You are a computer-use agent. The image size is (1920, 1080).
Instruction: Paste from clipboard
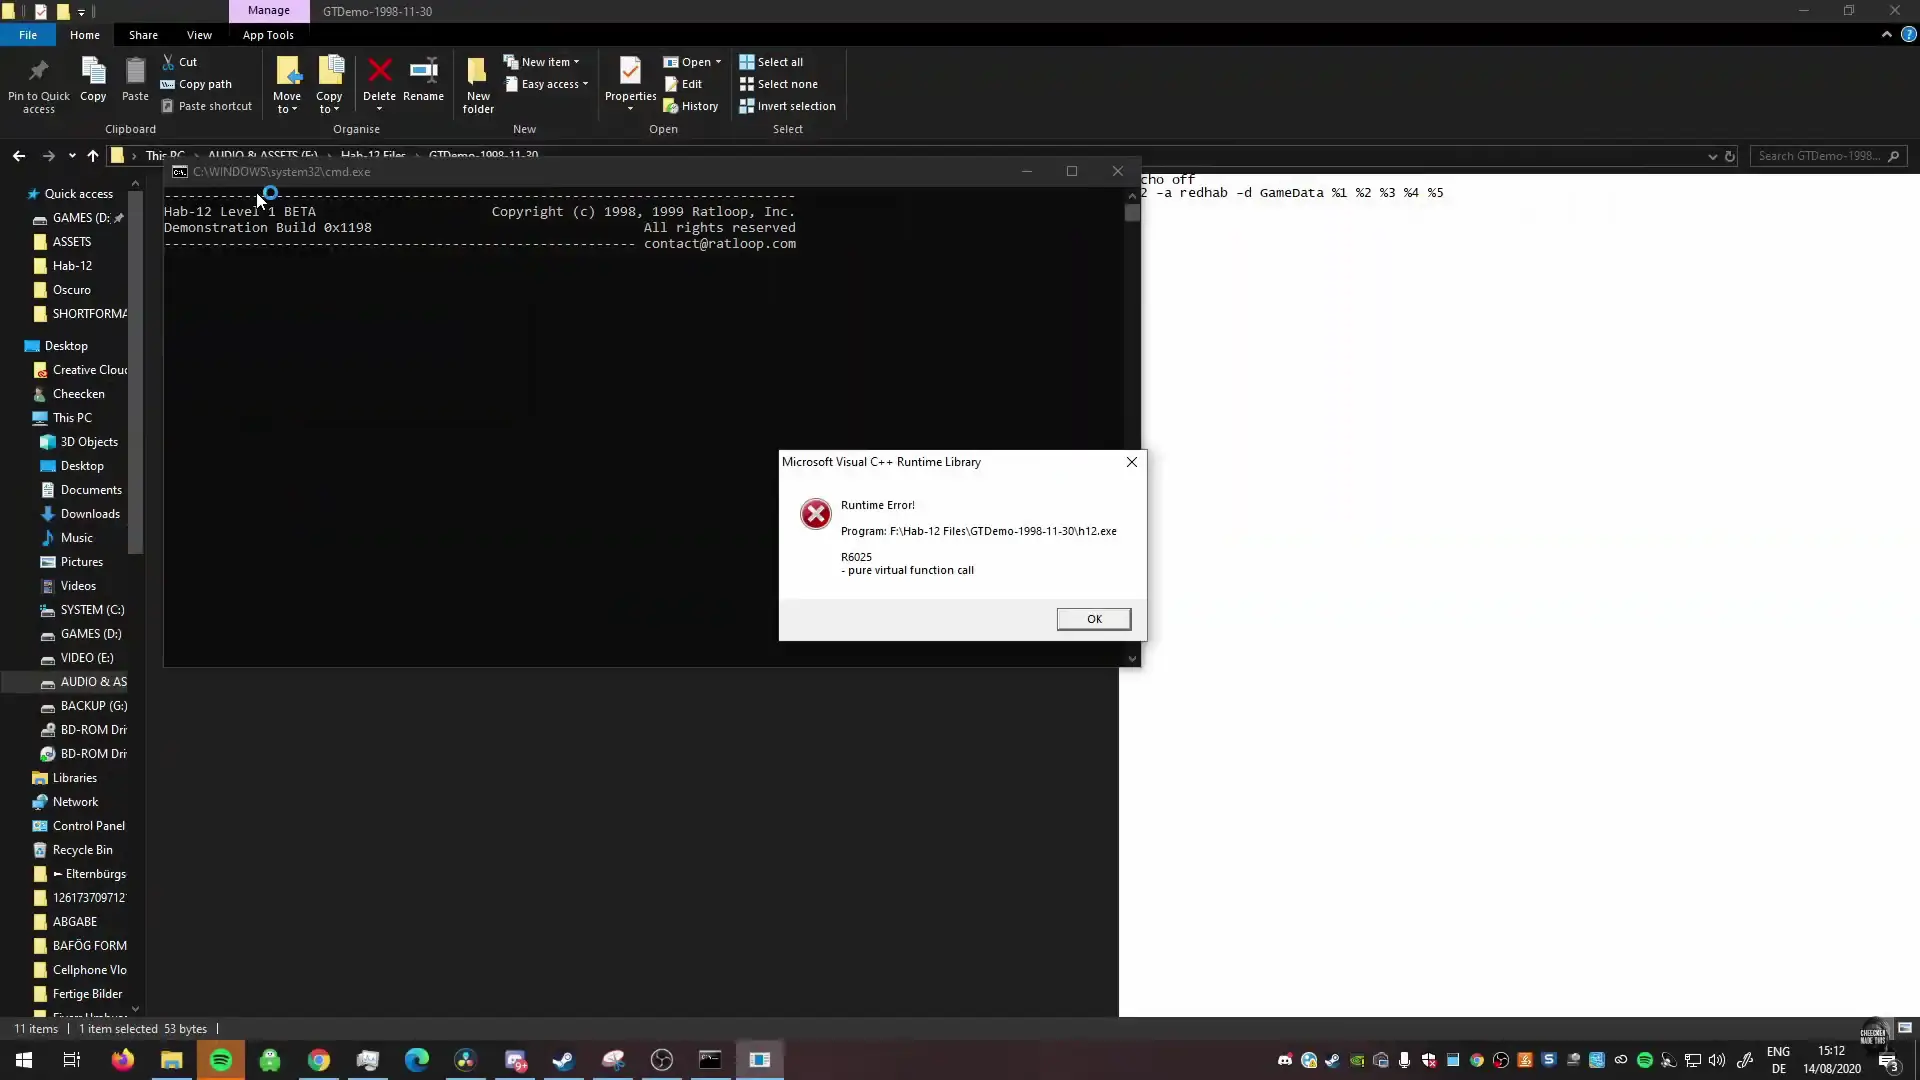[x=134, y=80]
